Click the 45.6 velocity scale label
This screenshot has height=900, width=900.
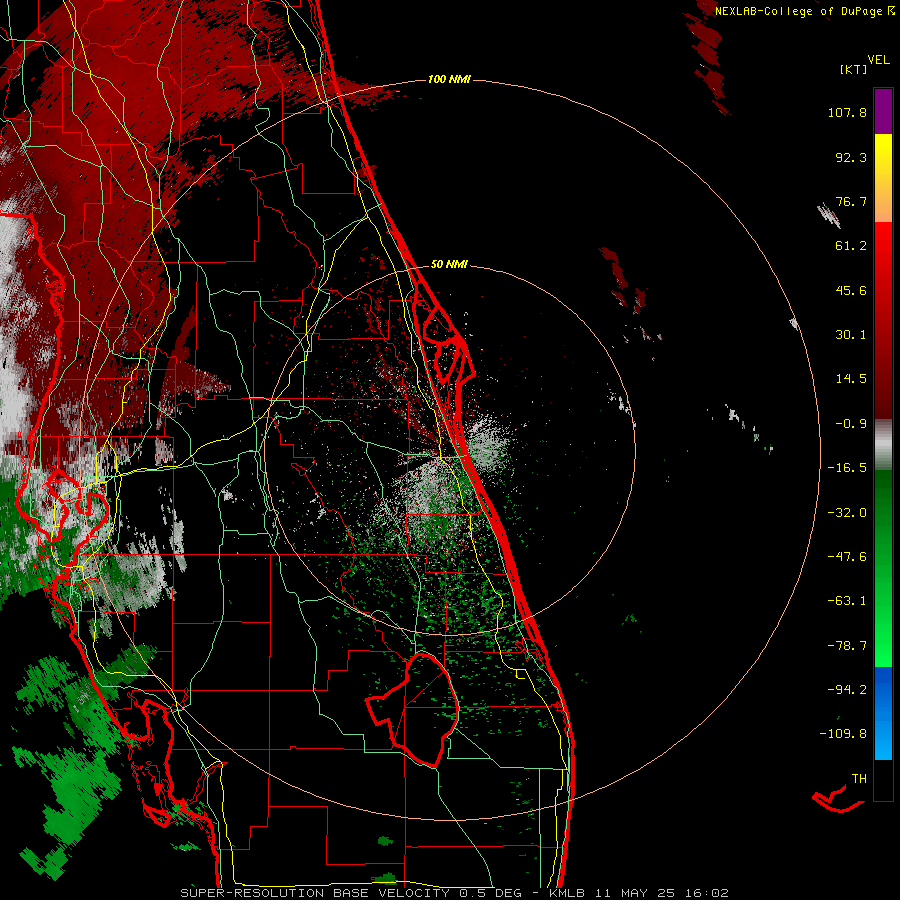click(851, 290)
